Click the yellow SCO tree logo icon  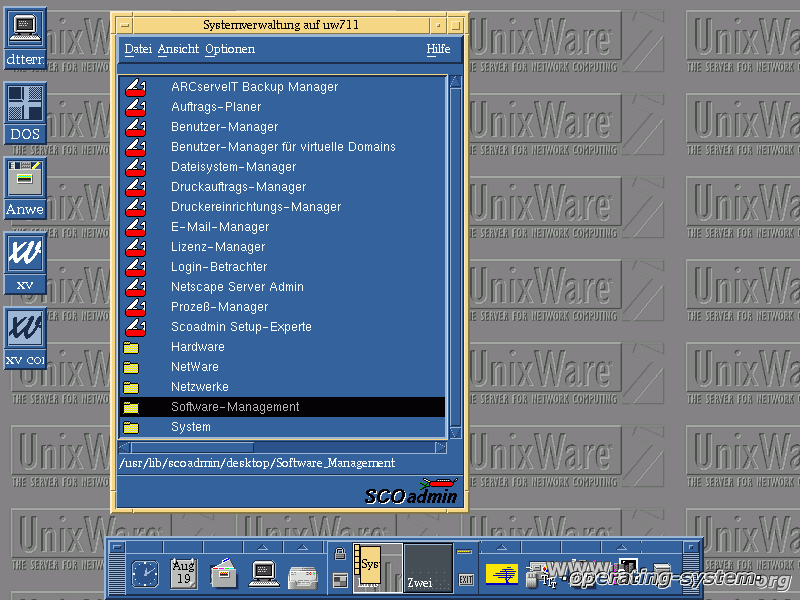point(502,573)
